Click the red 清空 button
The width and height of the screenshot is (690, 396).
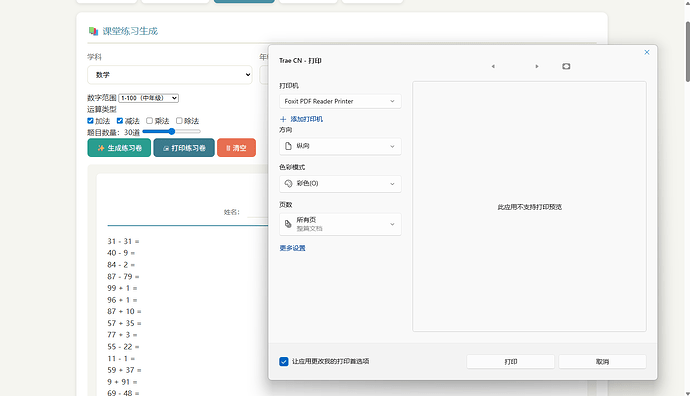coord(236,148)
